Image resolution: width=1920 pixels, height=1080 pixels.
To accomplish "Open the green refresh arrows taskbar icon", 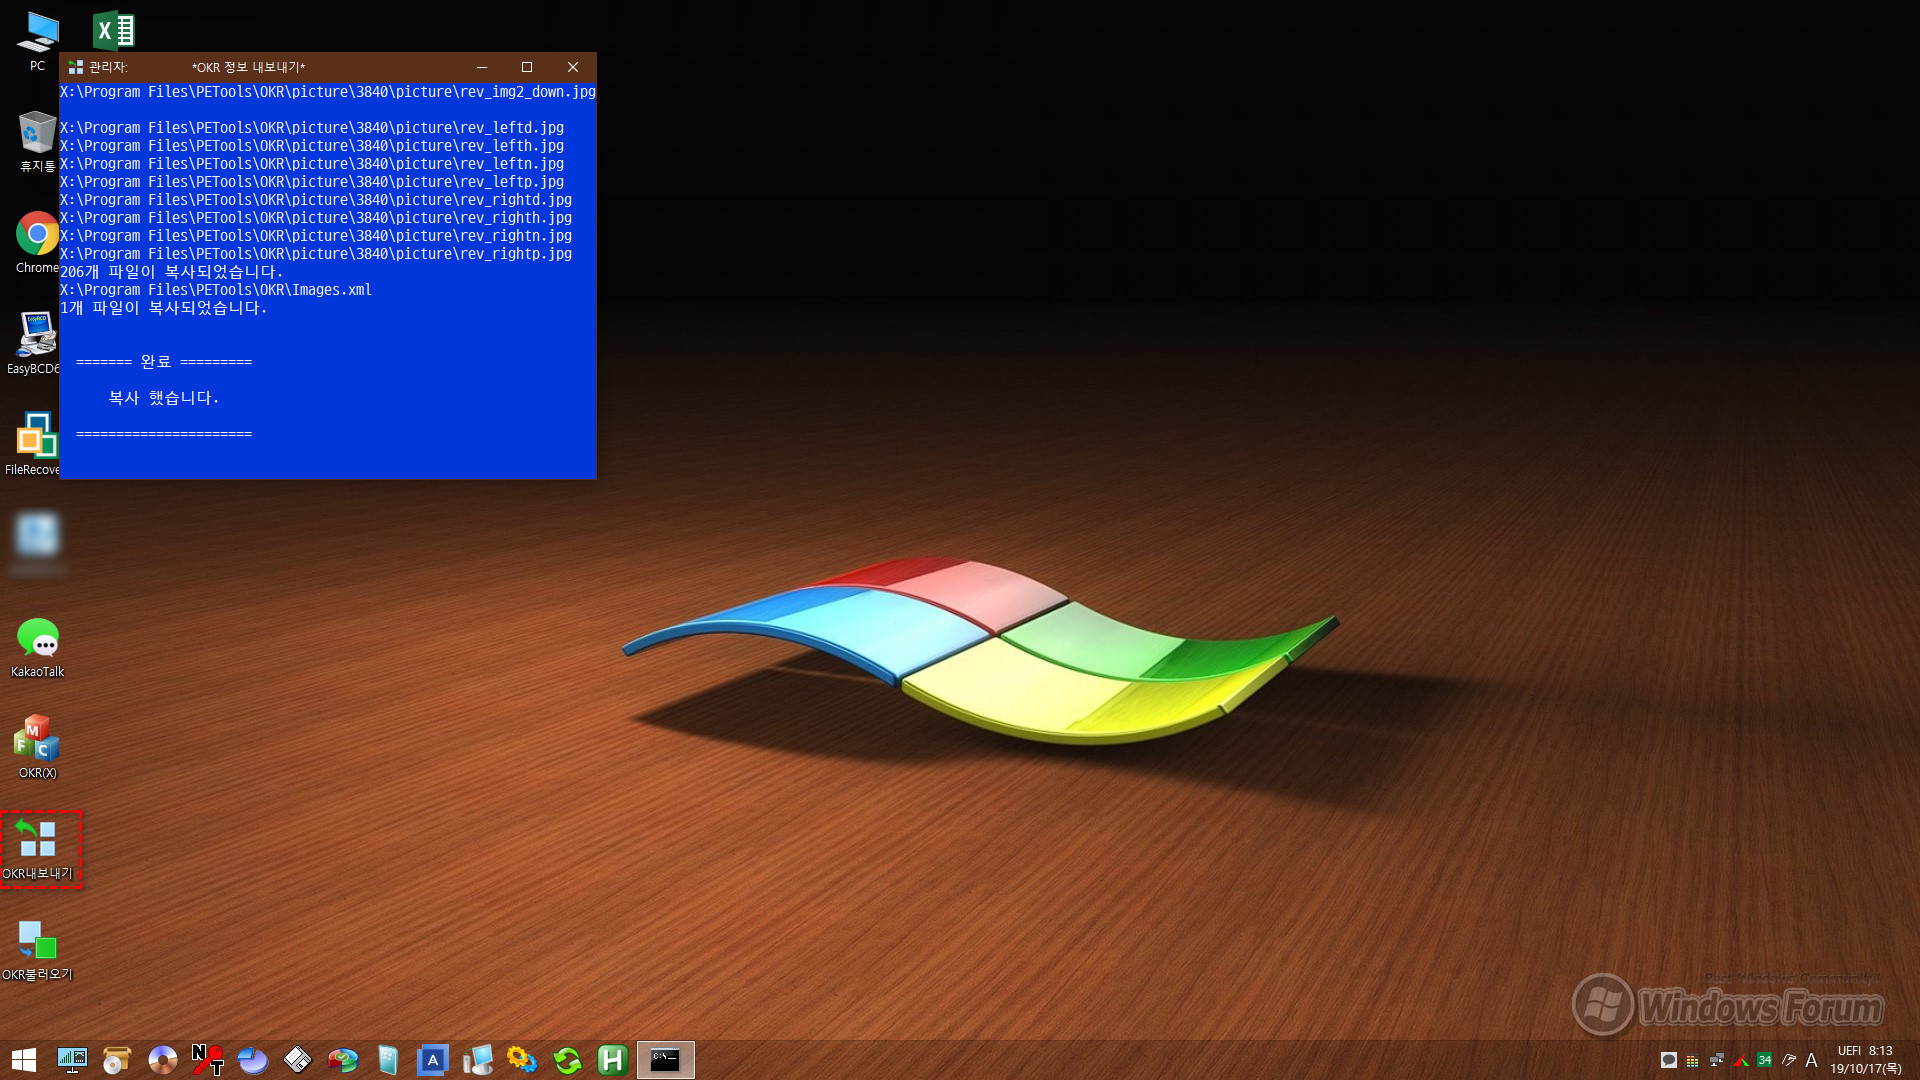I will [567, 1060].
